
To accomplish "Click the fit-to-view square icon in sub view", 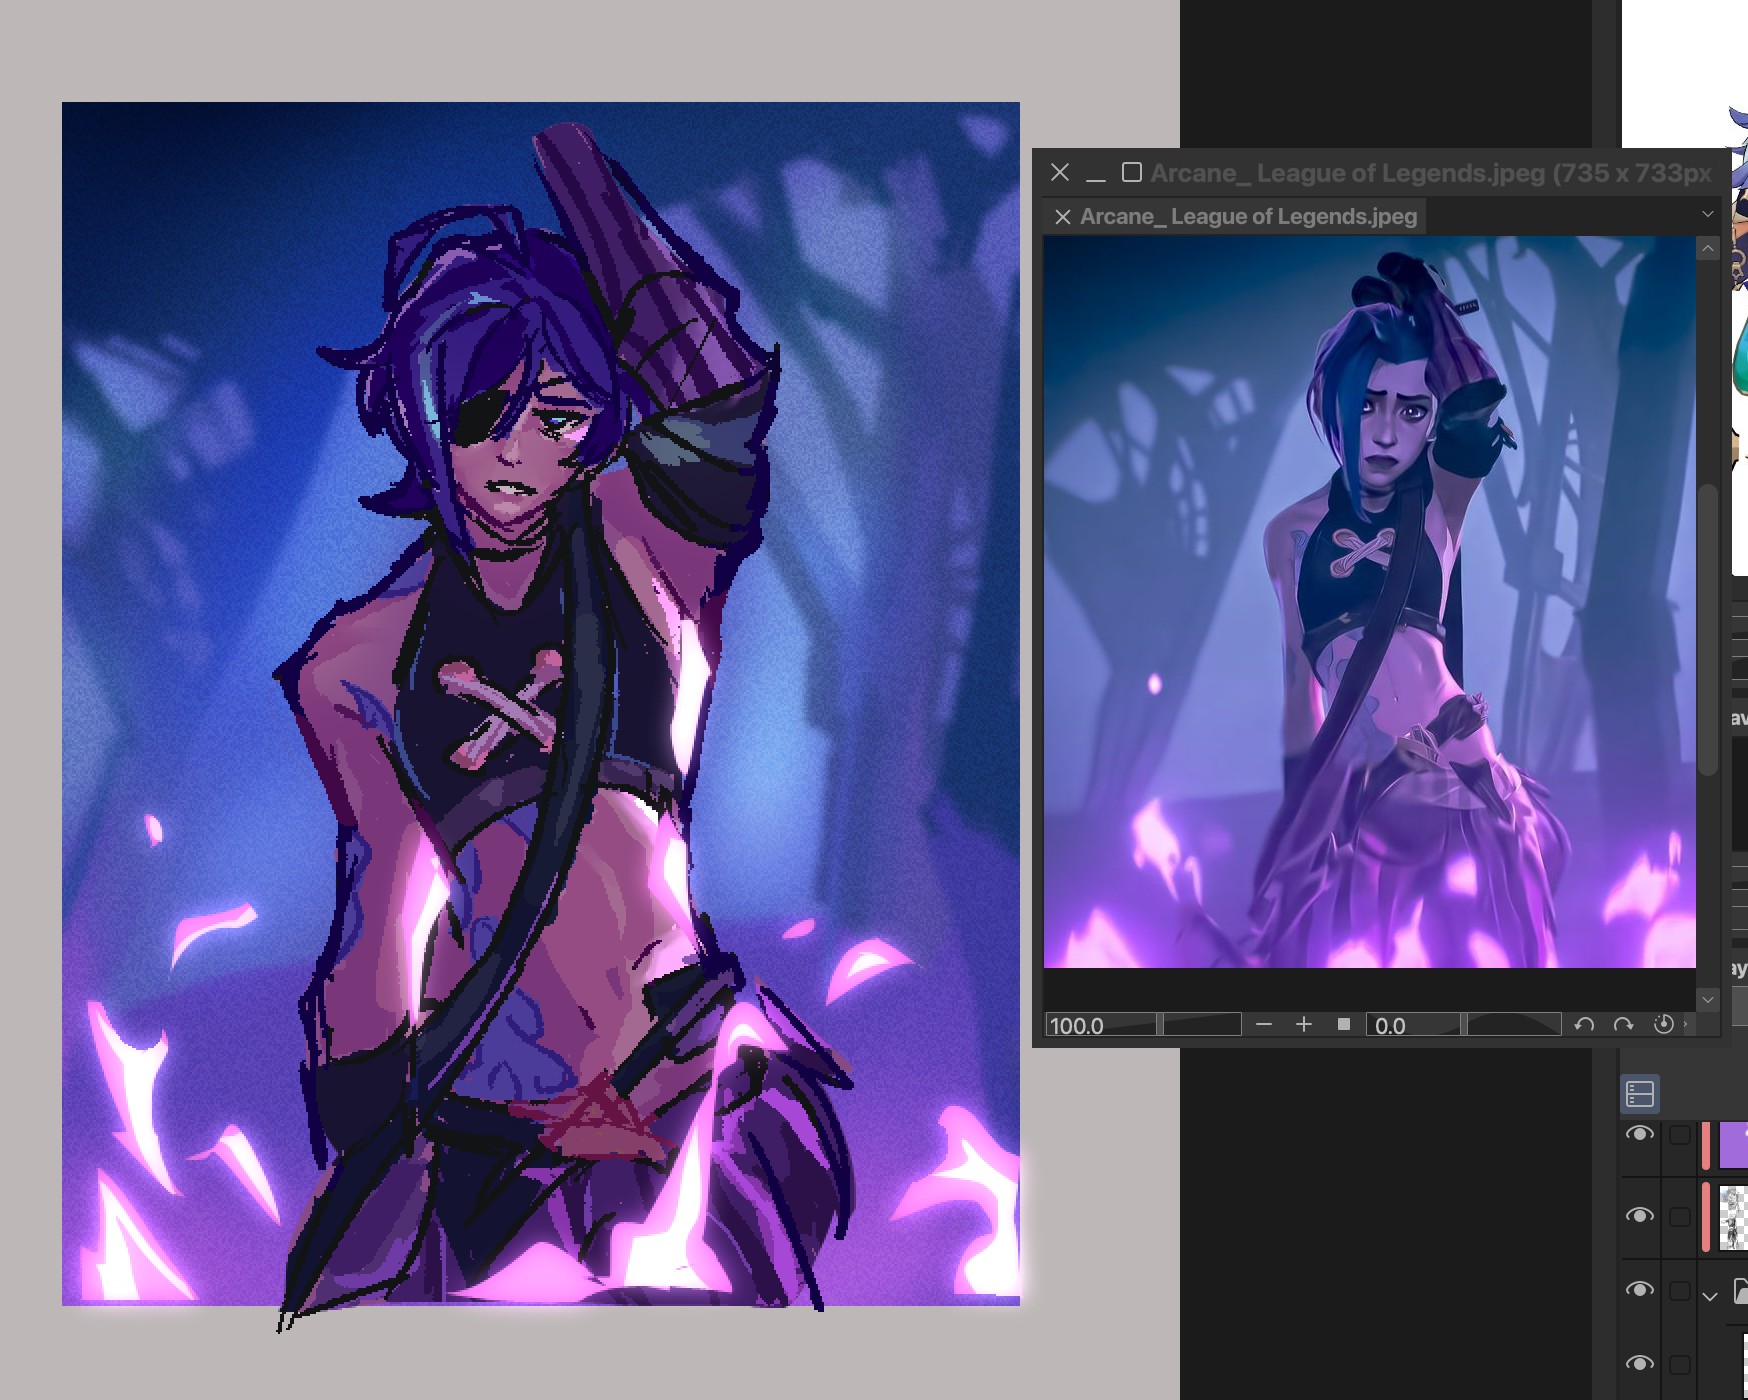I will point(1344,1025).
